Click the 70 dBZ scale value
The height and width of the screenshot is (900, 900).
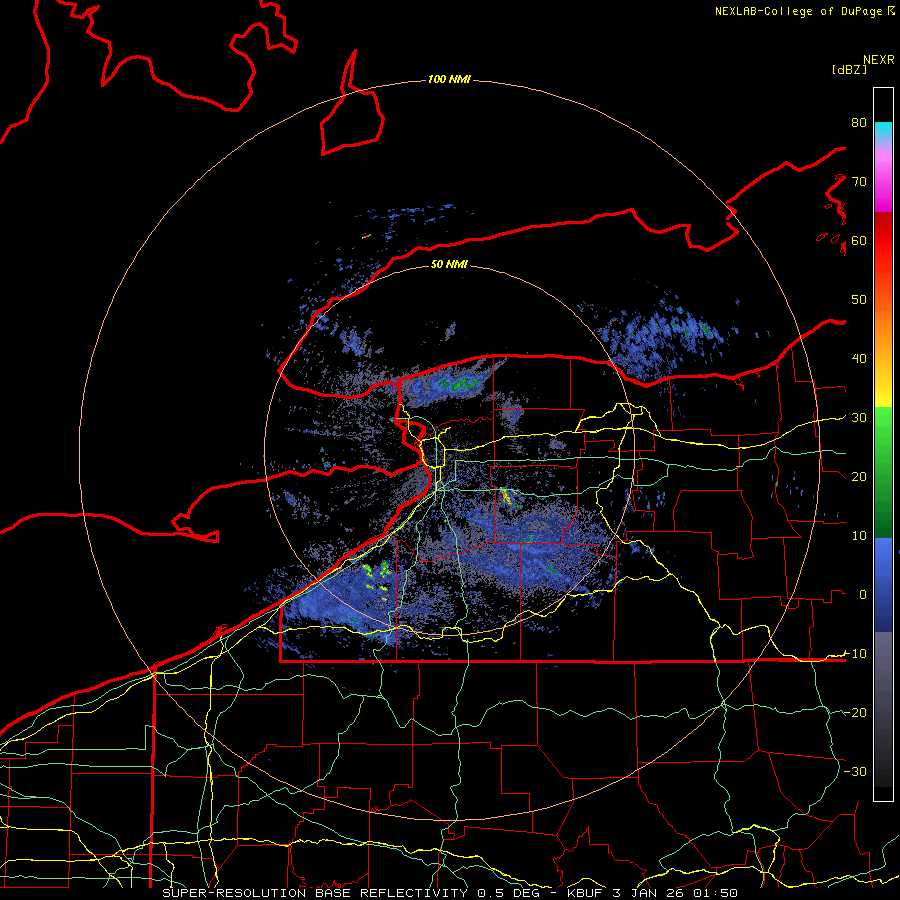click(859, 182)
